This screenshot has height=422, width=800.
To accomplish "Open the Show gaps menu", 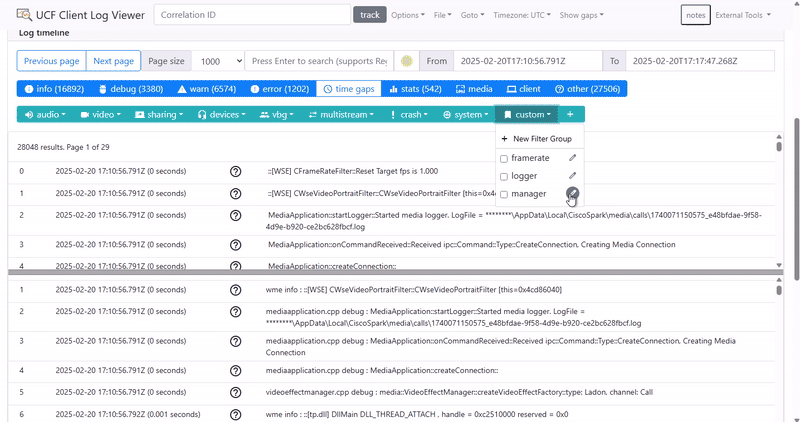I will coord(581,15).
